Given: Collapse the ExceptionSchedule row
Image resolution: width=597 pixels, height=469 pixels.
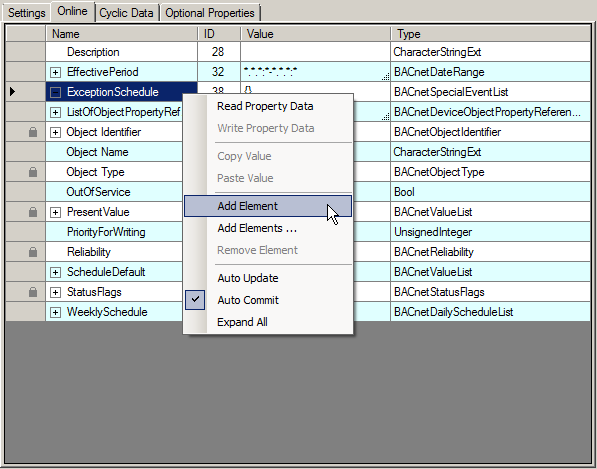Looking at the screenshot, I should pos(56,92).
